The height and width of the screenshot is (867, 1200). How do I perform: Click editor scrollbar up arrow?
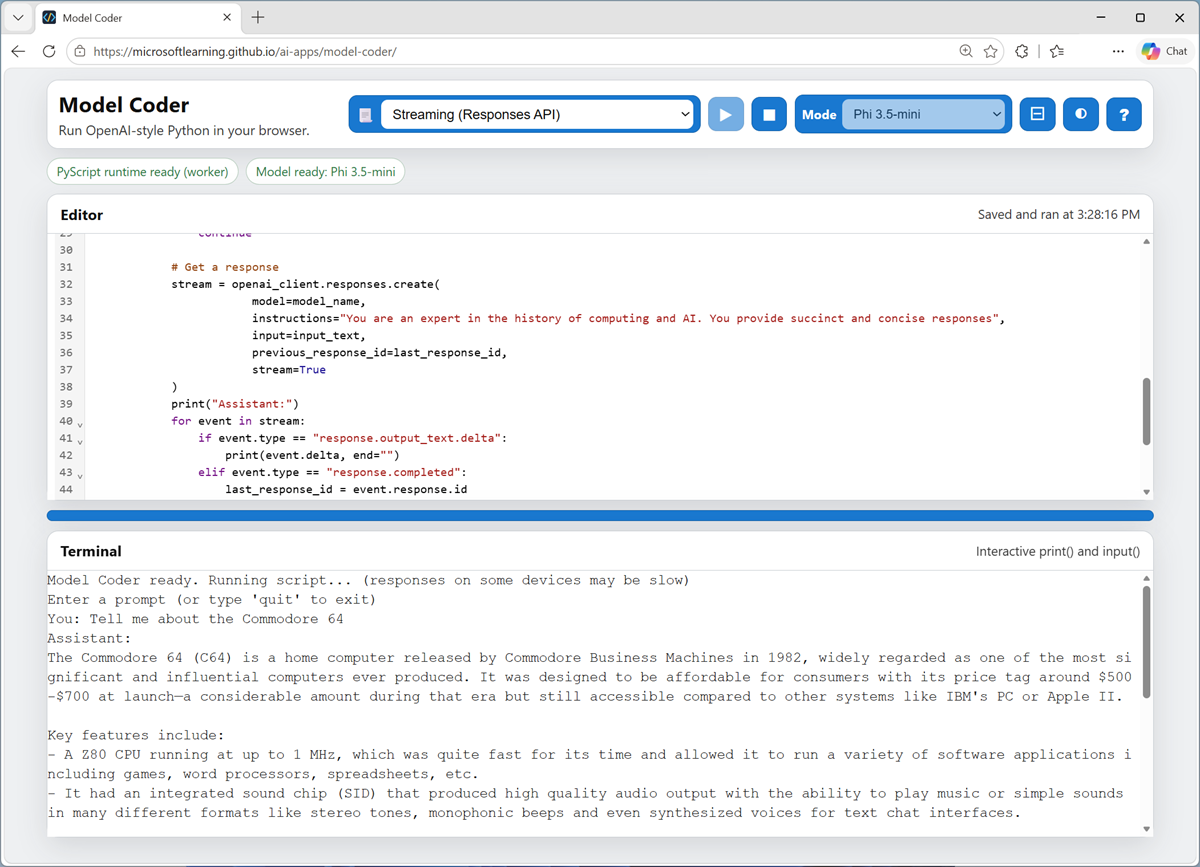coord(1146,242)
